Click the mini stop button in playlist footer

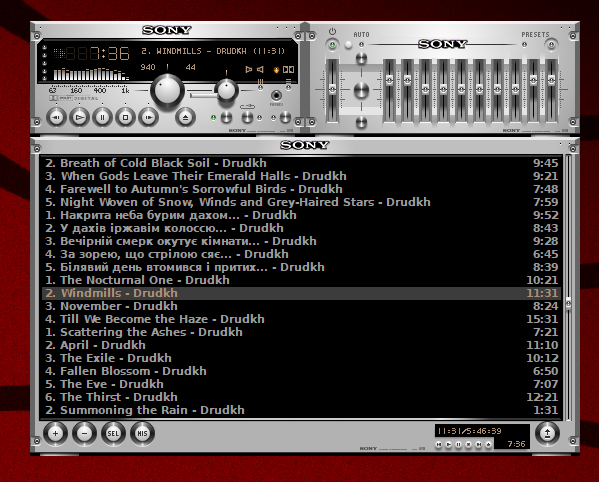(x=468, y=445)
